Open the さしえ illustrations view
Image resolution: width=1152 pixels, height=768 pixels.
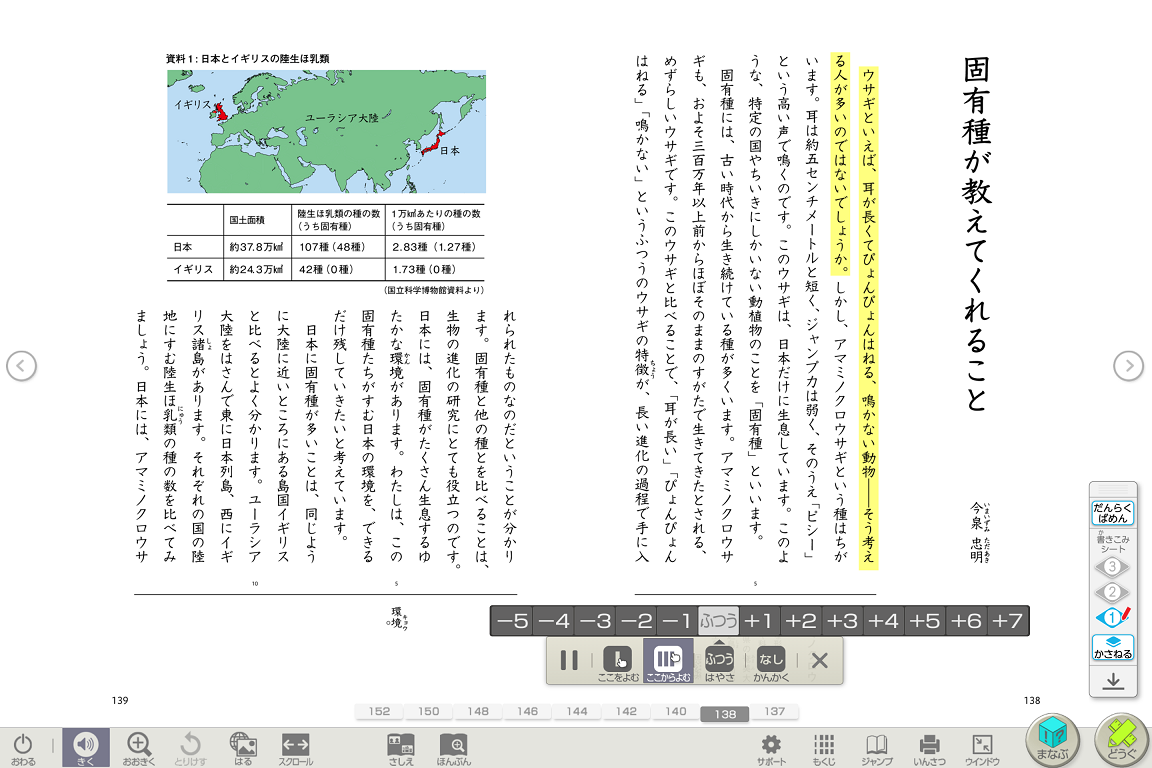pyautogui.click(x=401, y=748)
